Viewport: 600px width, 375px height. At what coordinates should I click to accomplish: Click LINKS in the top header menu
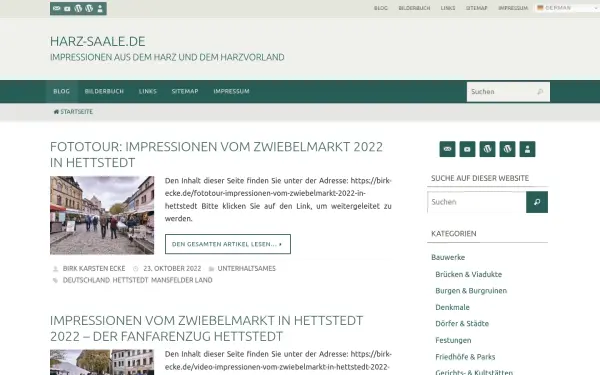[448, 8]
